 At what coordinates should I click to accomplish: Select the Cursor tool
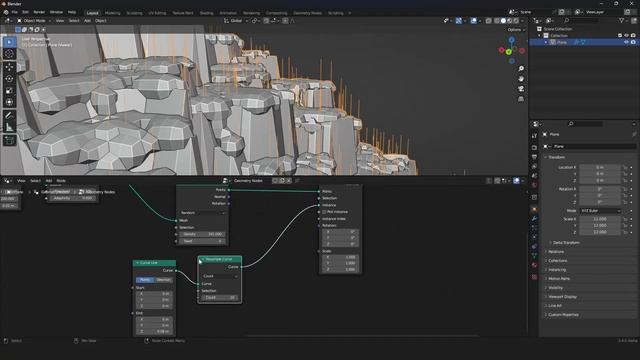(x=9, y=54)
